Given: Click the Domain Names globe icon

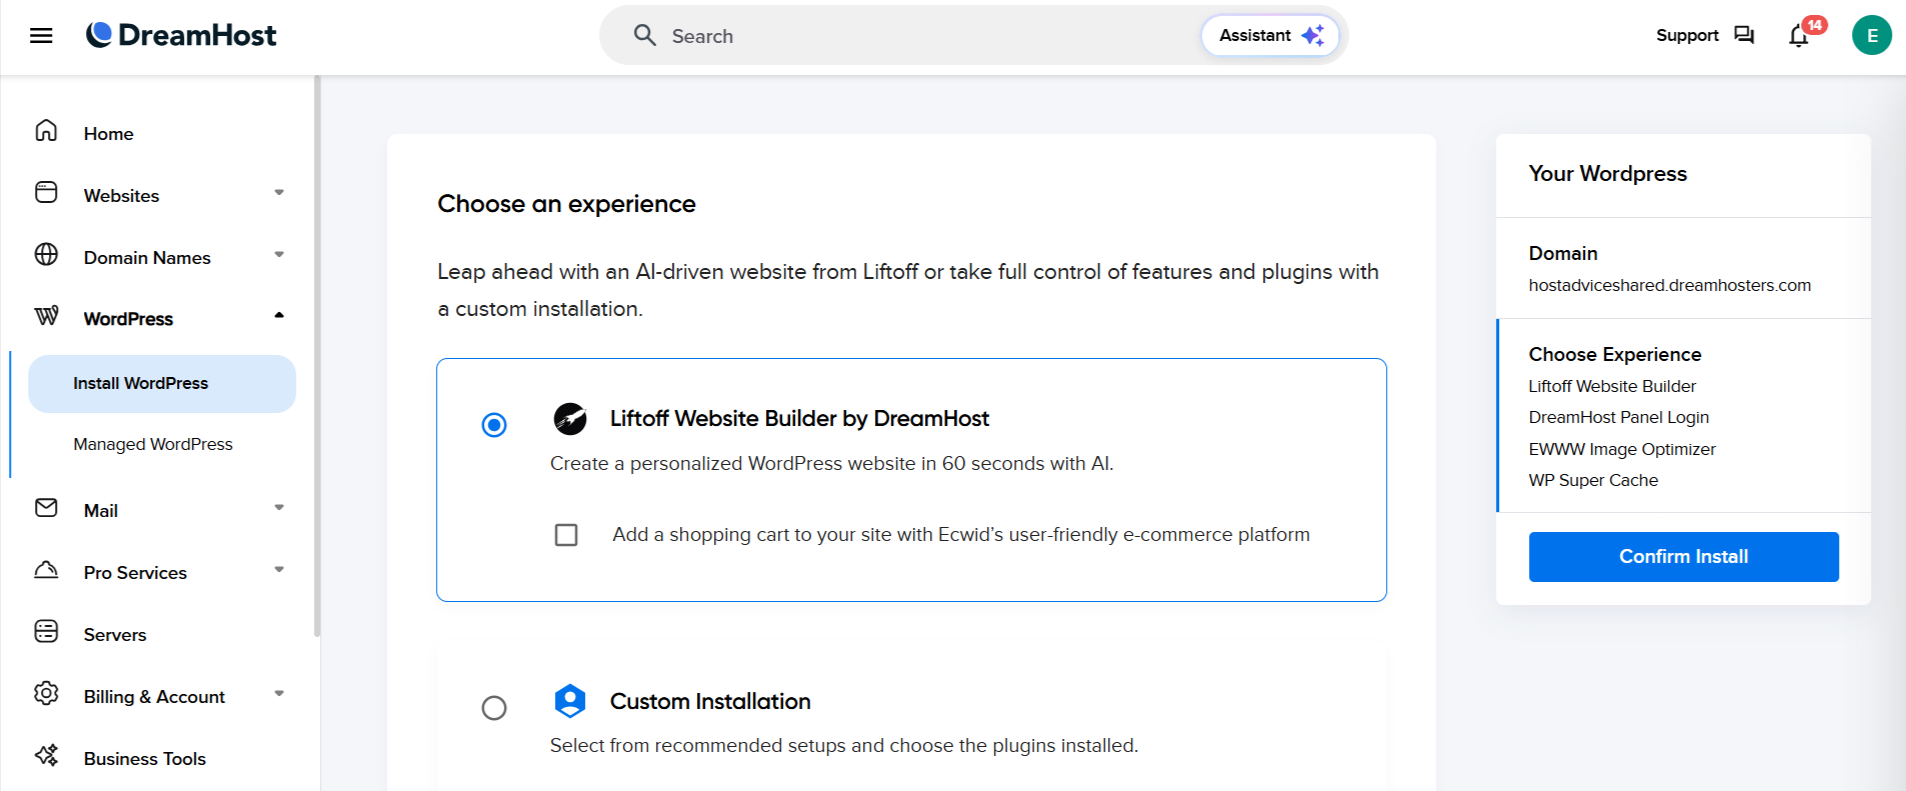Looking at the screenshot, I should [x=46, y=254].
